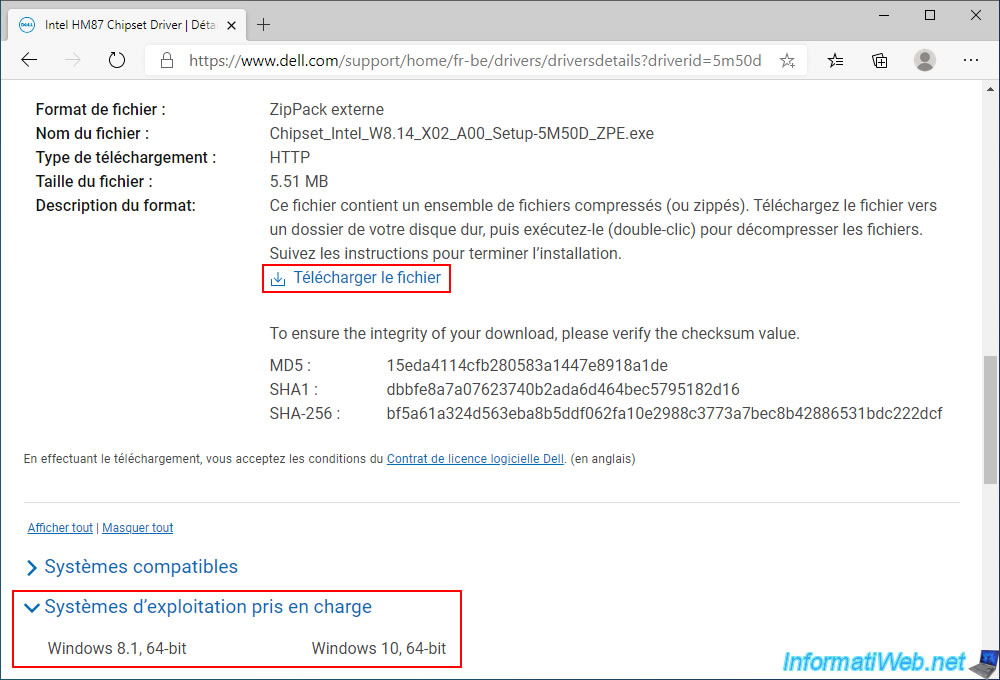
Task: Open a new browser tab
Action: click(264, 24)
